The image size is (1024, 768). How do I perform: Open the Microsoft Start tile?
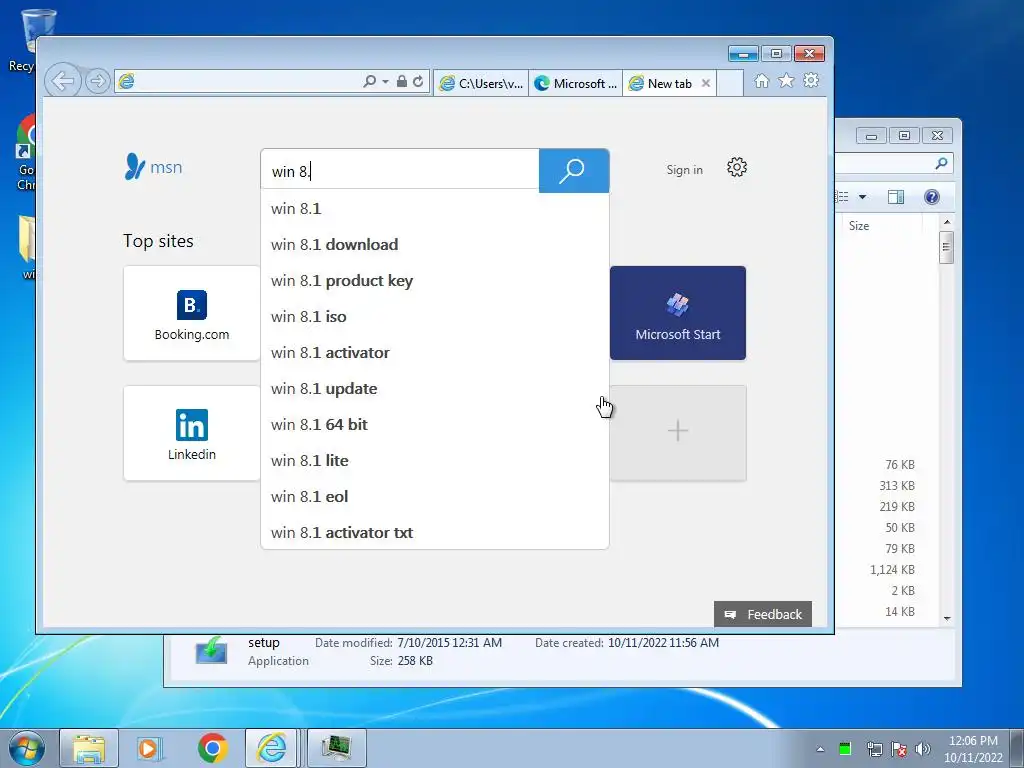click(x=678, y=313)
